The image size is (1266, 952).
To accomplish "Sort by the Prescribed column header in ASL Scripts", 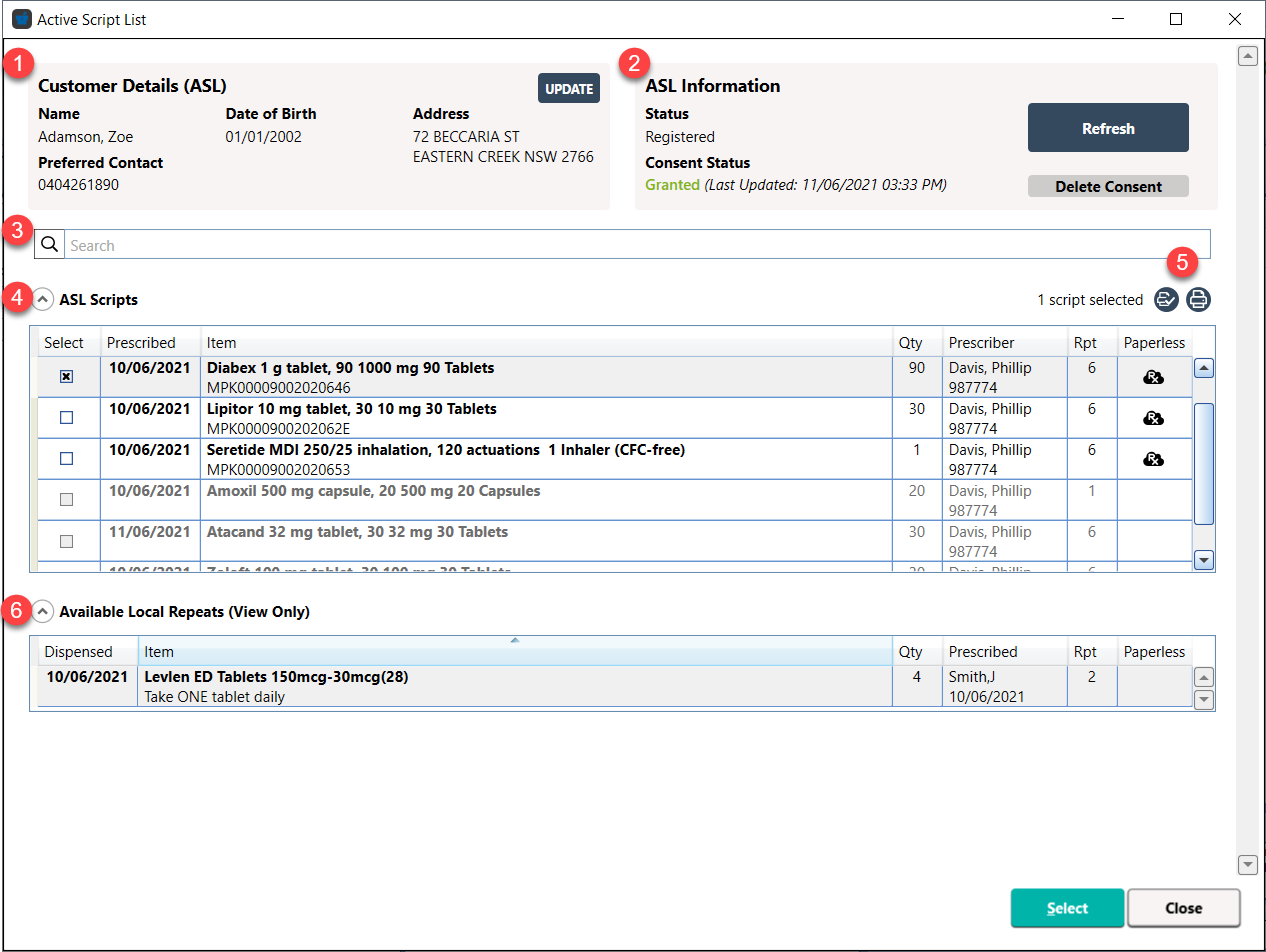I will [150, 342].
